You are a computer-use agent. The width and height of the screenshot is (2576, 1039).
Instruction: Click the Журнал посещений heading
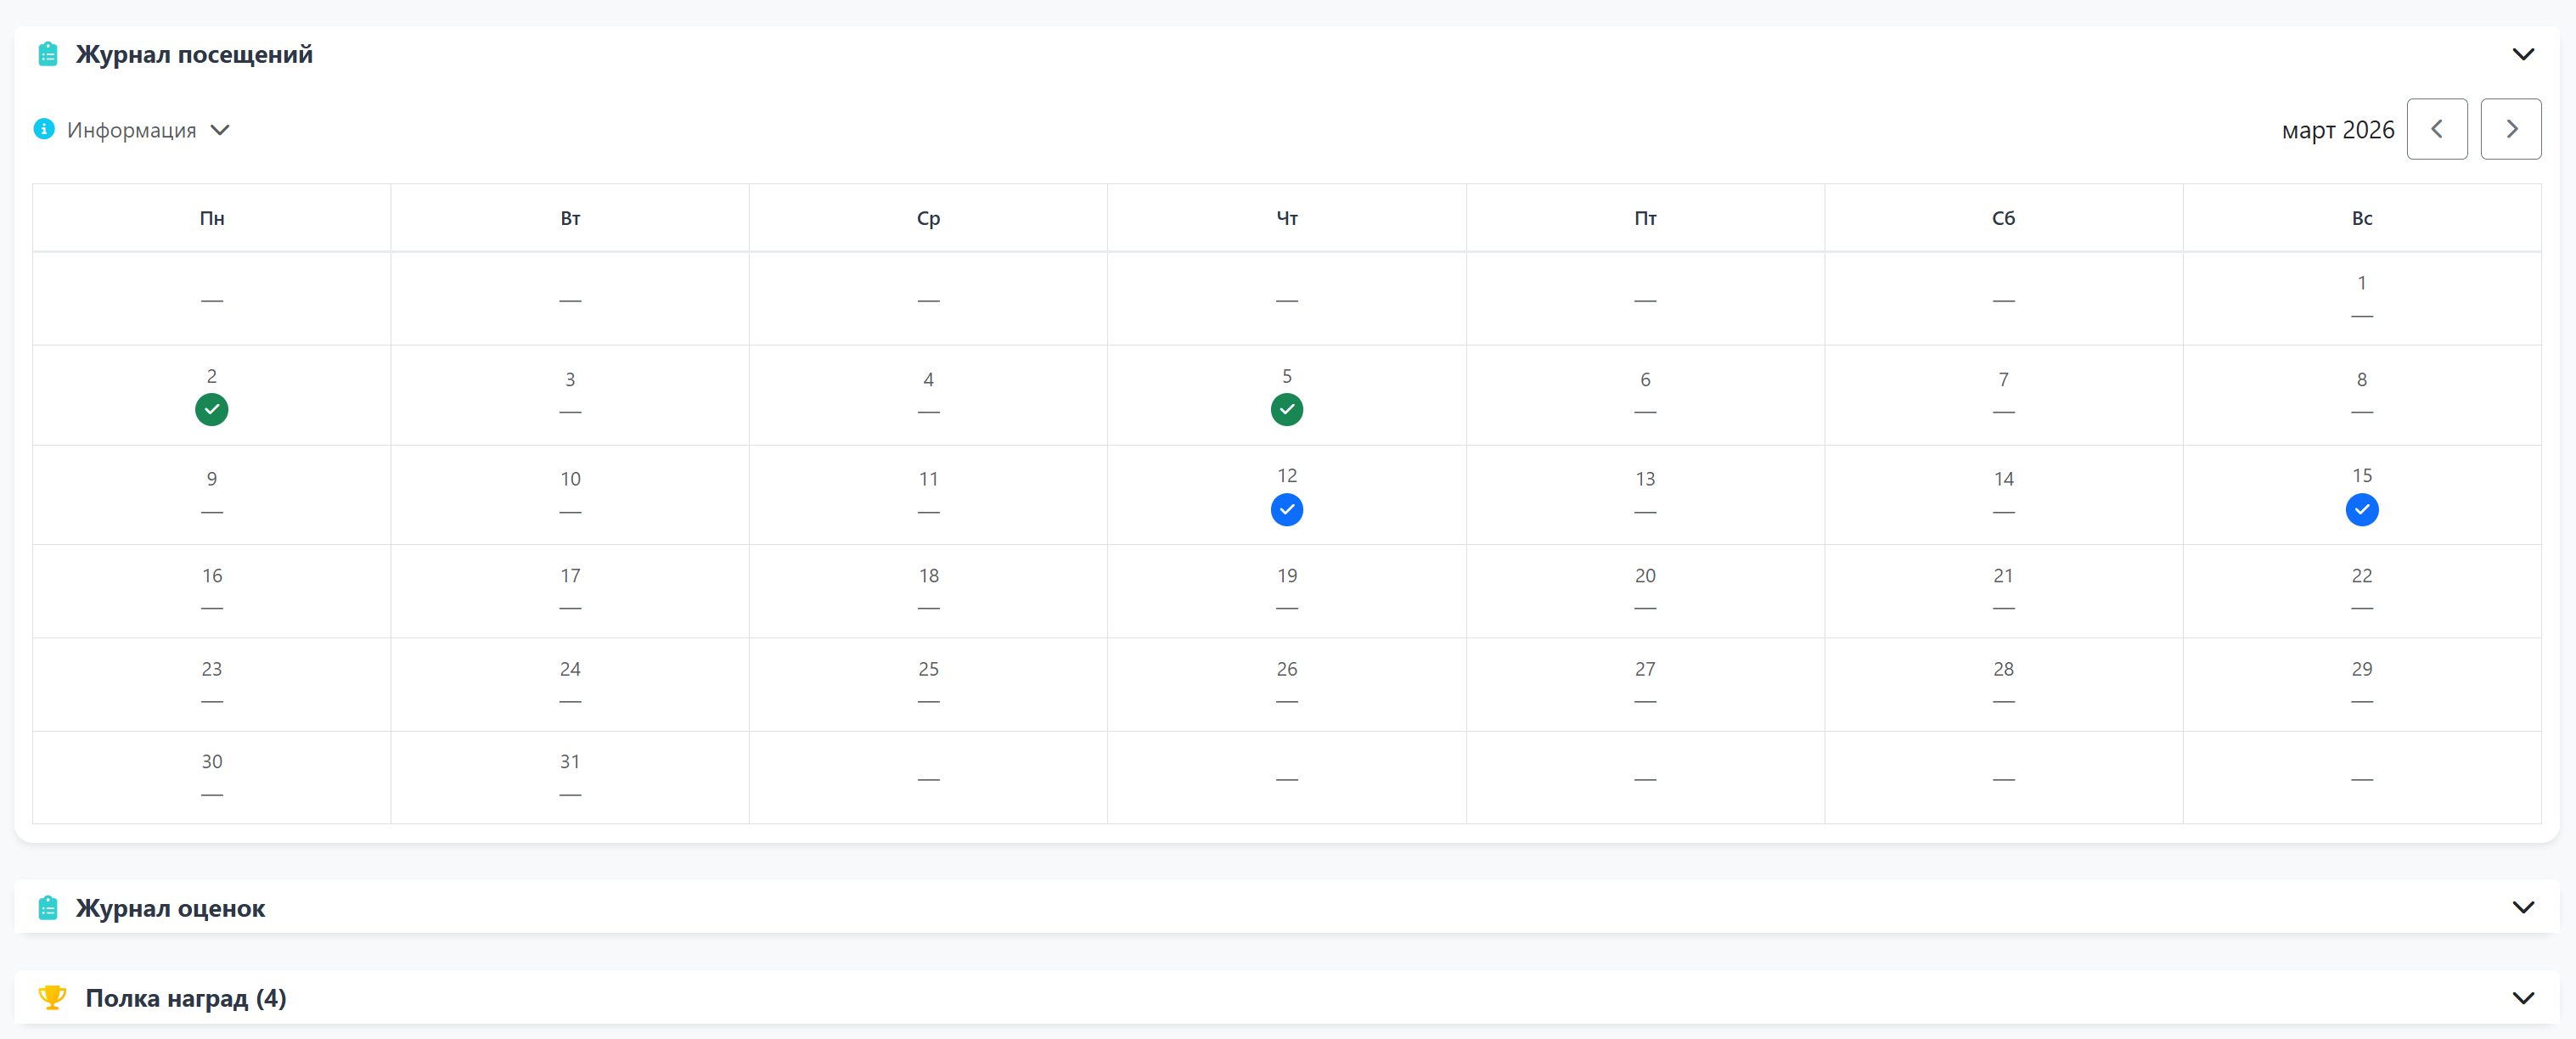coord(194,54)
